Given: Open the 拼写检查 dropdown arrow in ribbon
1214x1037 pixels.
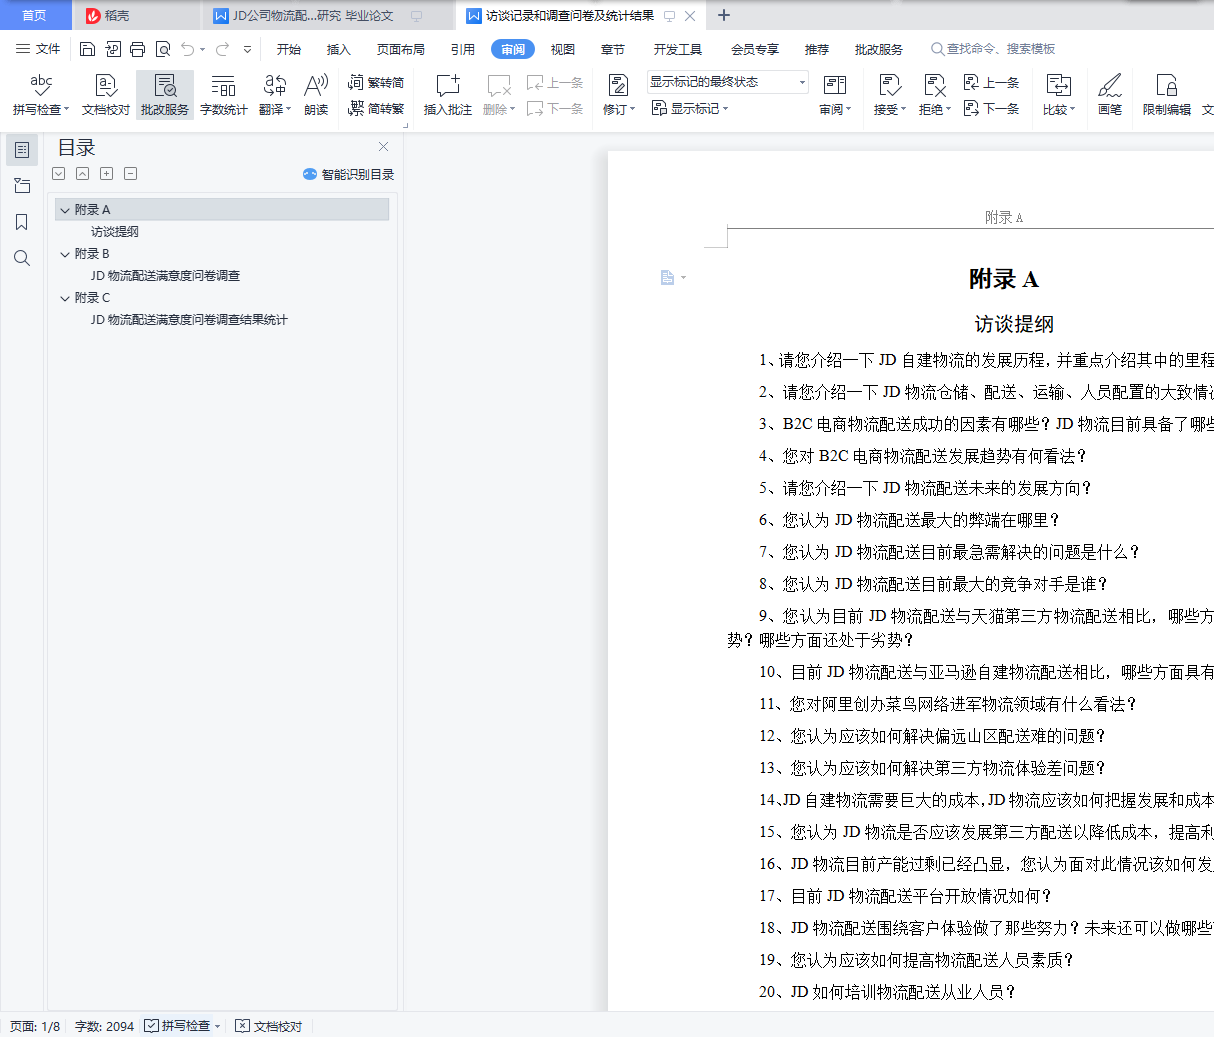Looking at the screenshot, I should click(x=66, y=110).
